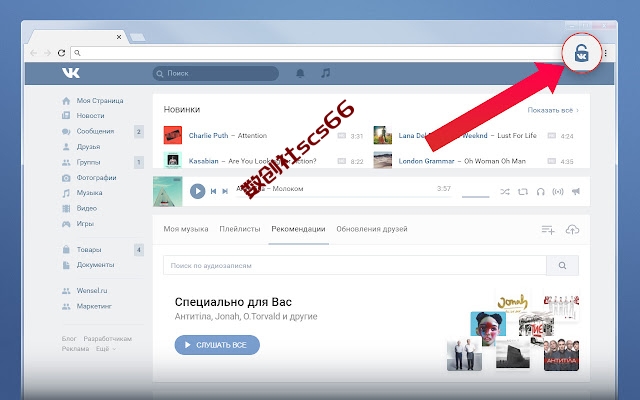Skip to next track in player

[225, 191]
